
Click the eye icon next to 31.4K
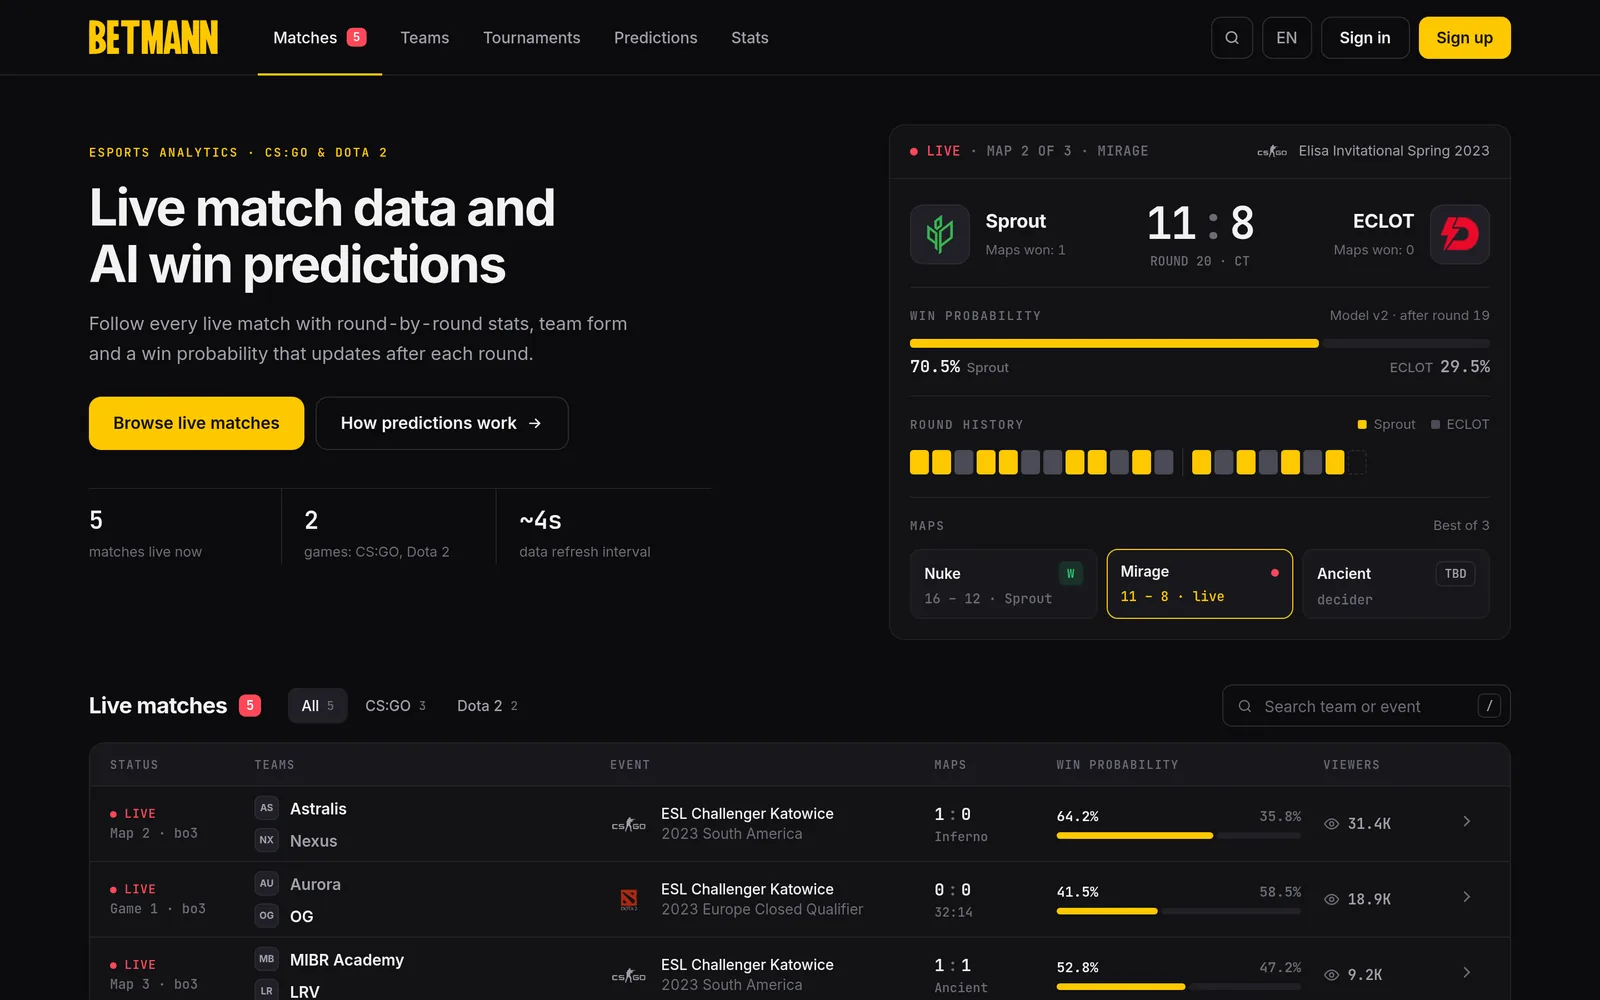[x=1331, y=824]
